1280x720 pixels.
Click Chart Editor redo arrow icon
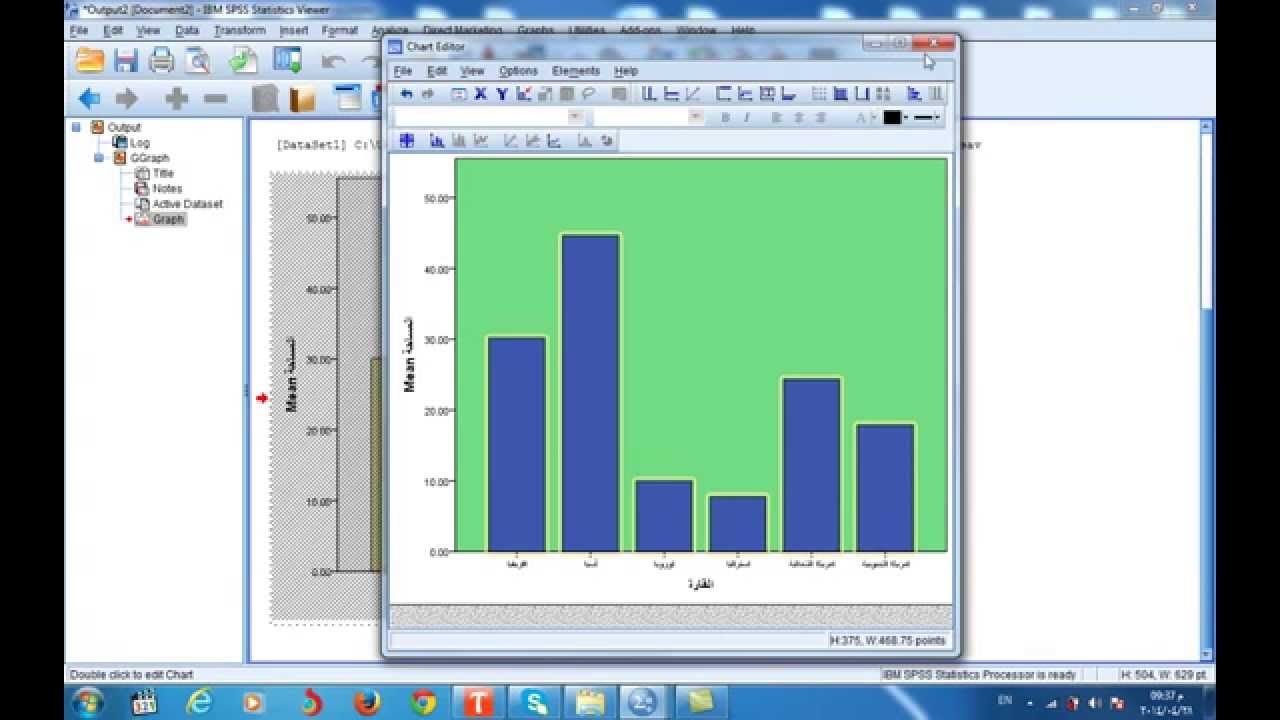(427, 94)
